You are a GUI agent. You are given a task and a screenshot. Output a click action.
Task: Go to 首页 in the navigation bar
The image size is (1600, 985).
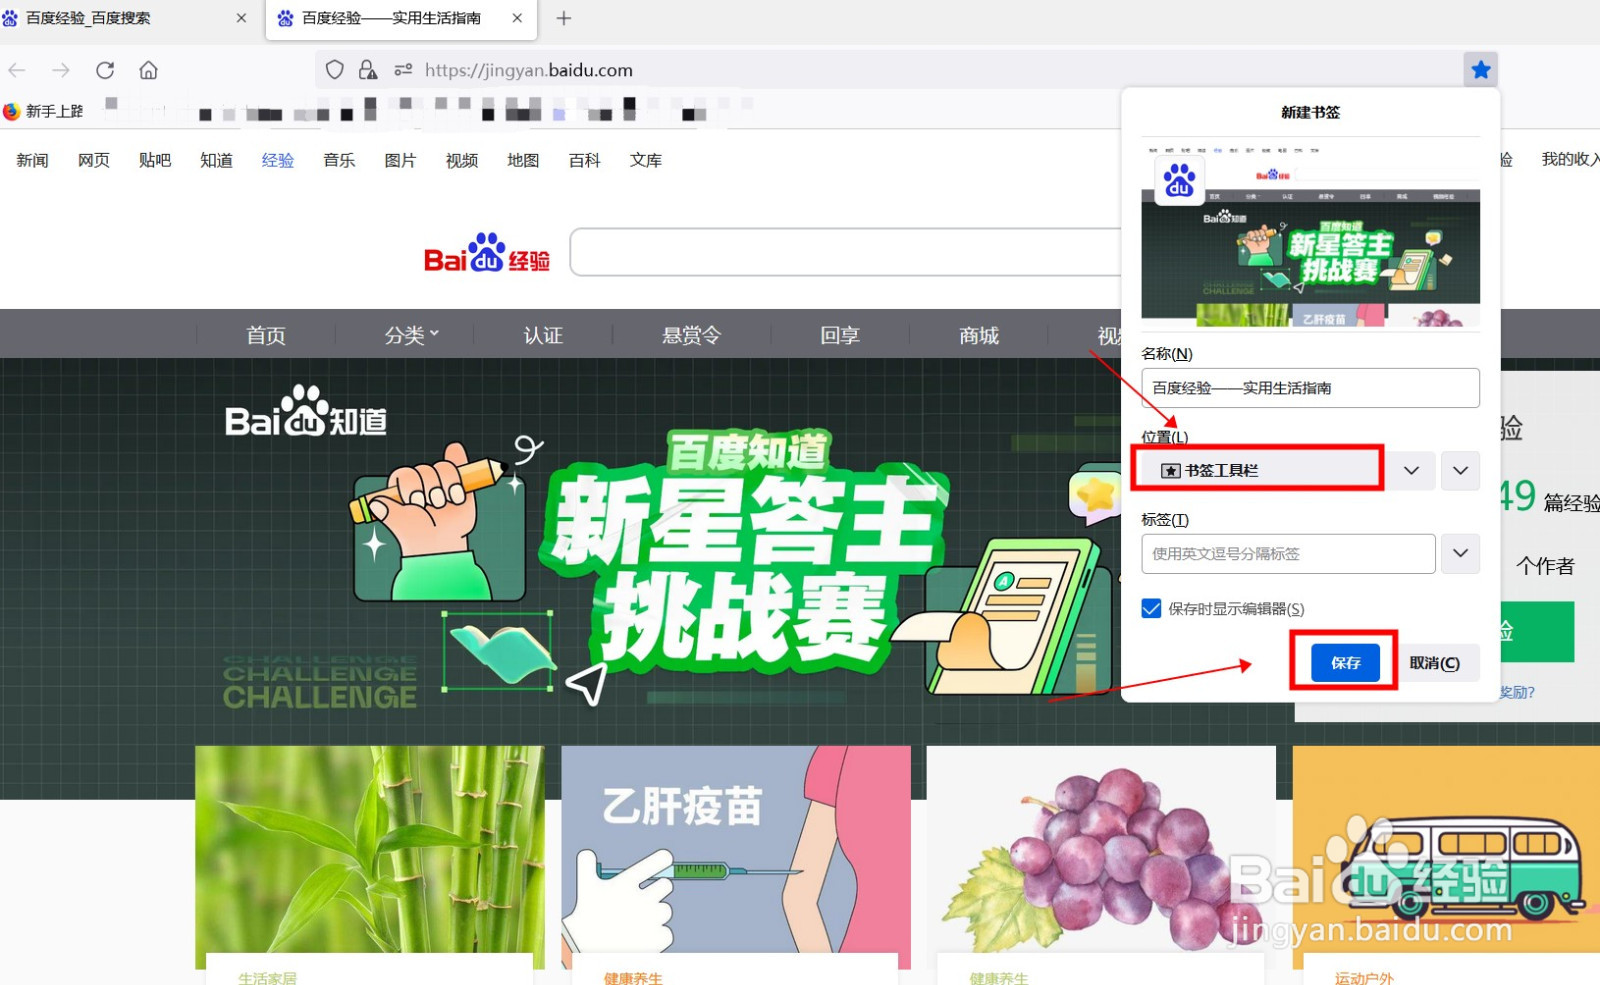point(266,335)
